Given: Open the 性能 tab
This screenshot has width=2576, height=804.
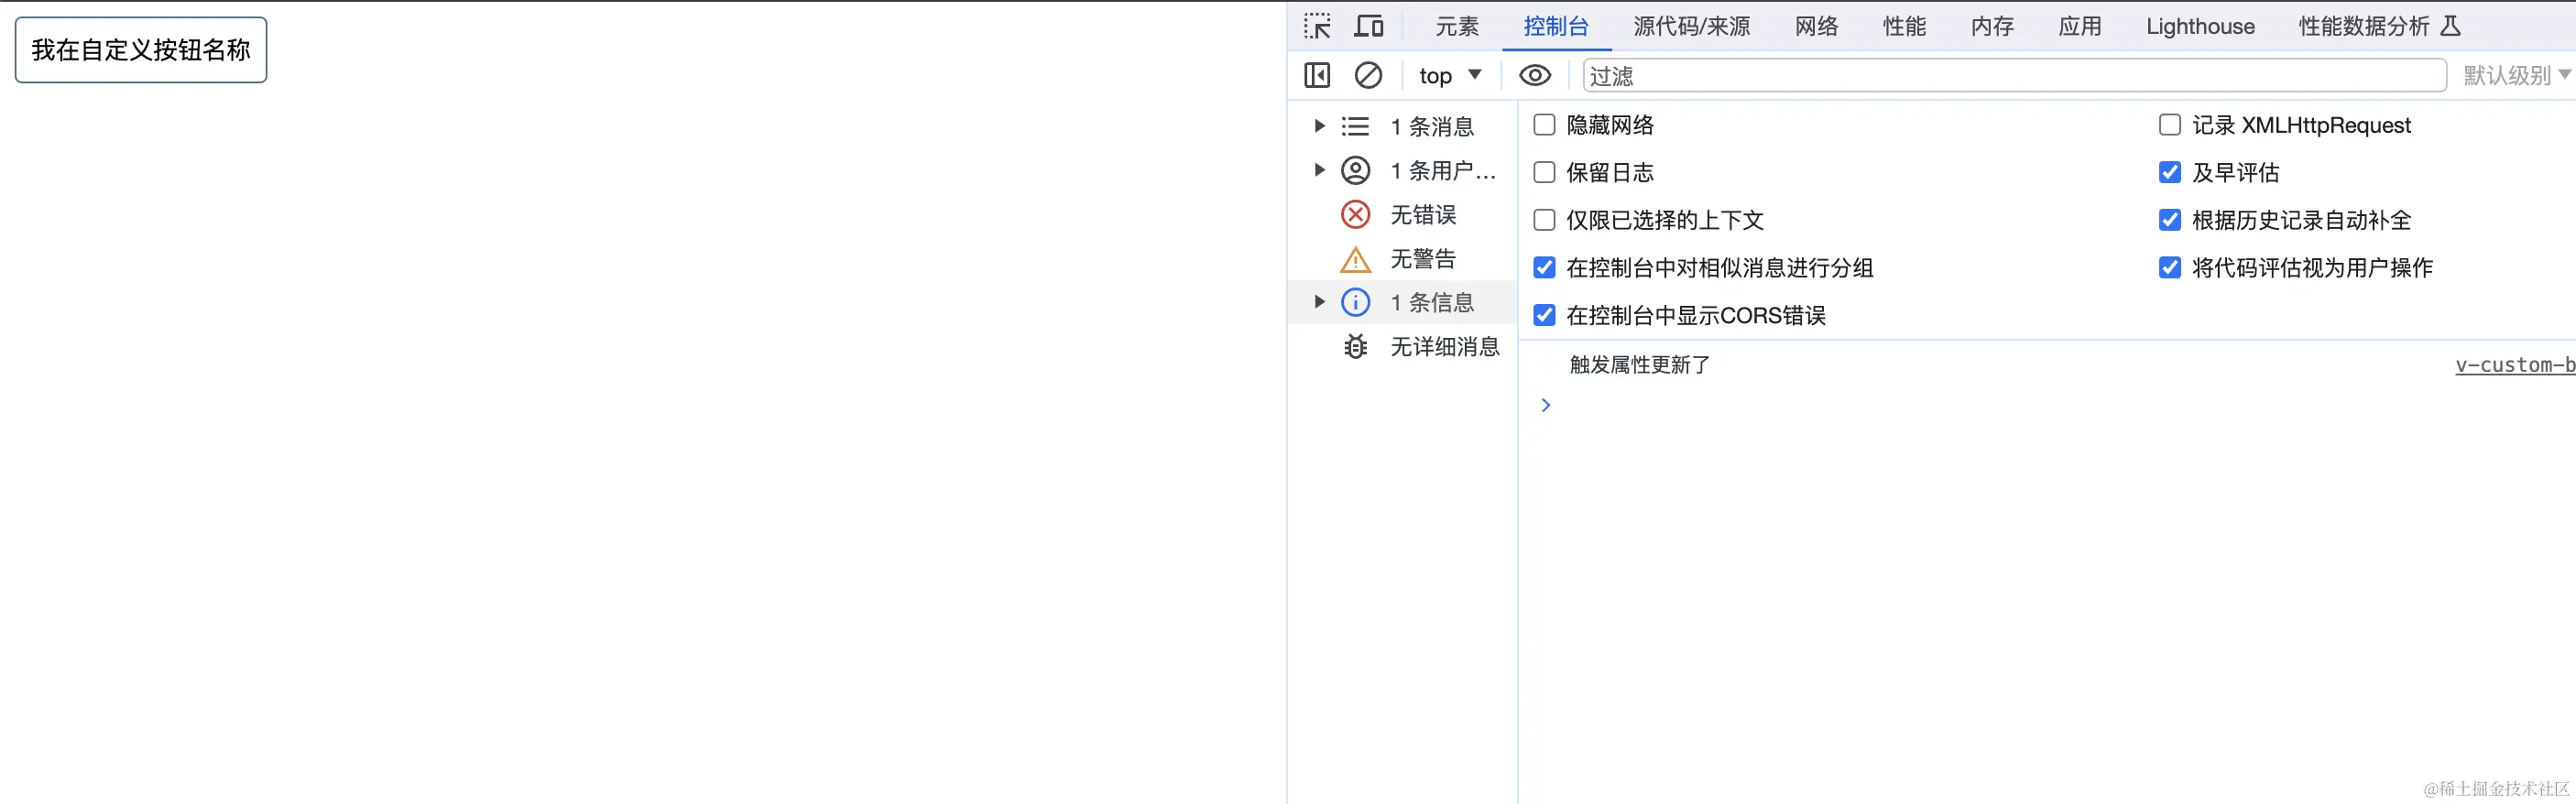Looking at the screenshot, I should point(1905,26).
